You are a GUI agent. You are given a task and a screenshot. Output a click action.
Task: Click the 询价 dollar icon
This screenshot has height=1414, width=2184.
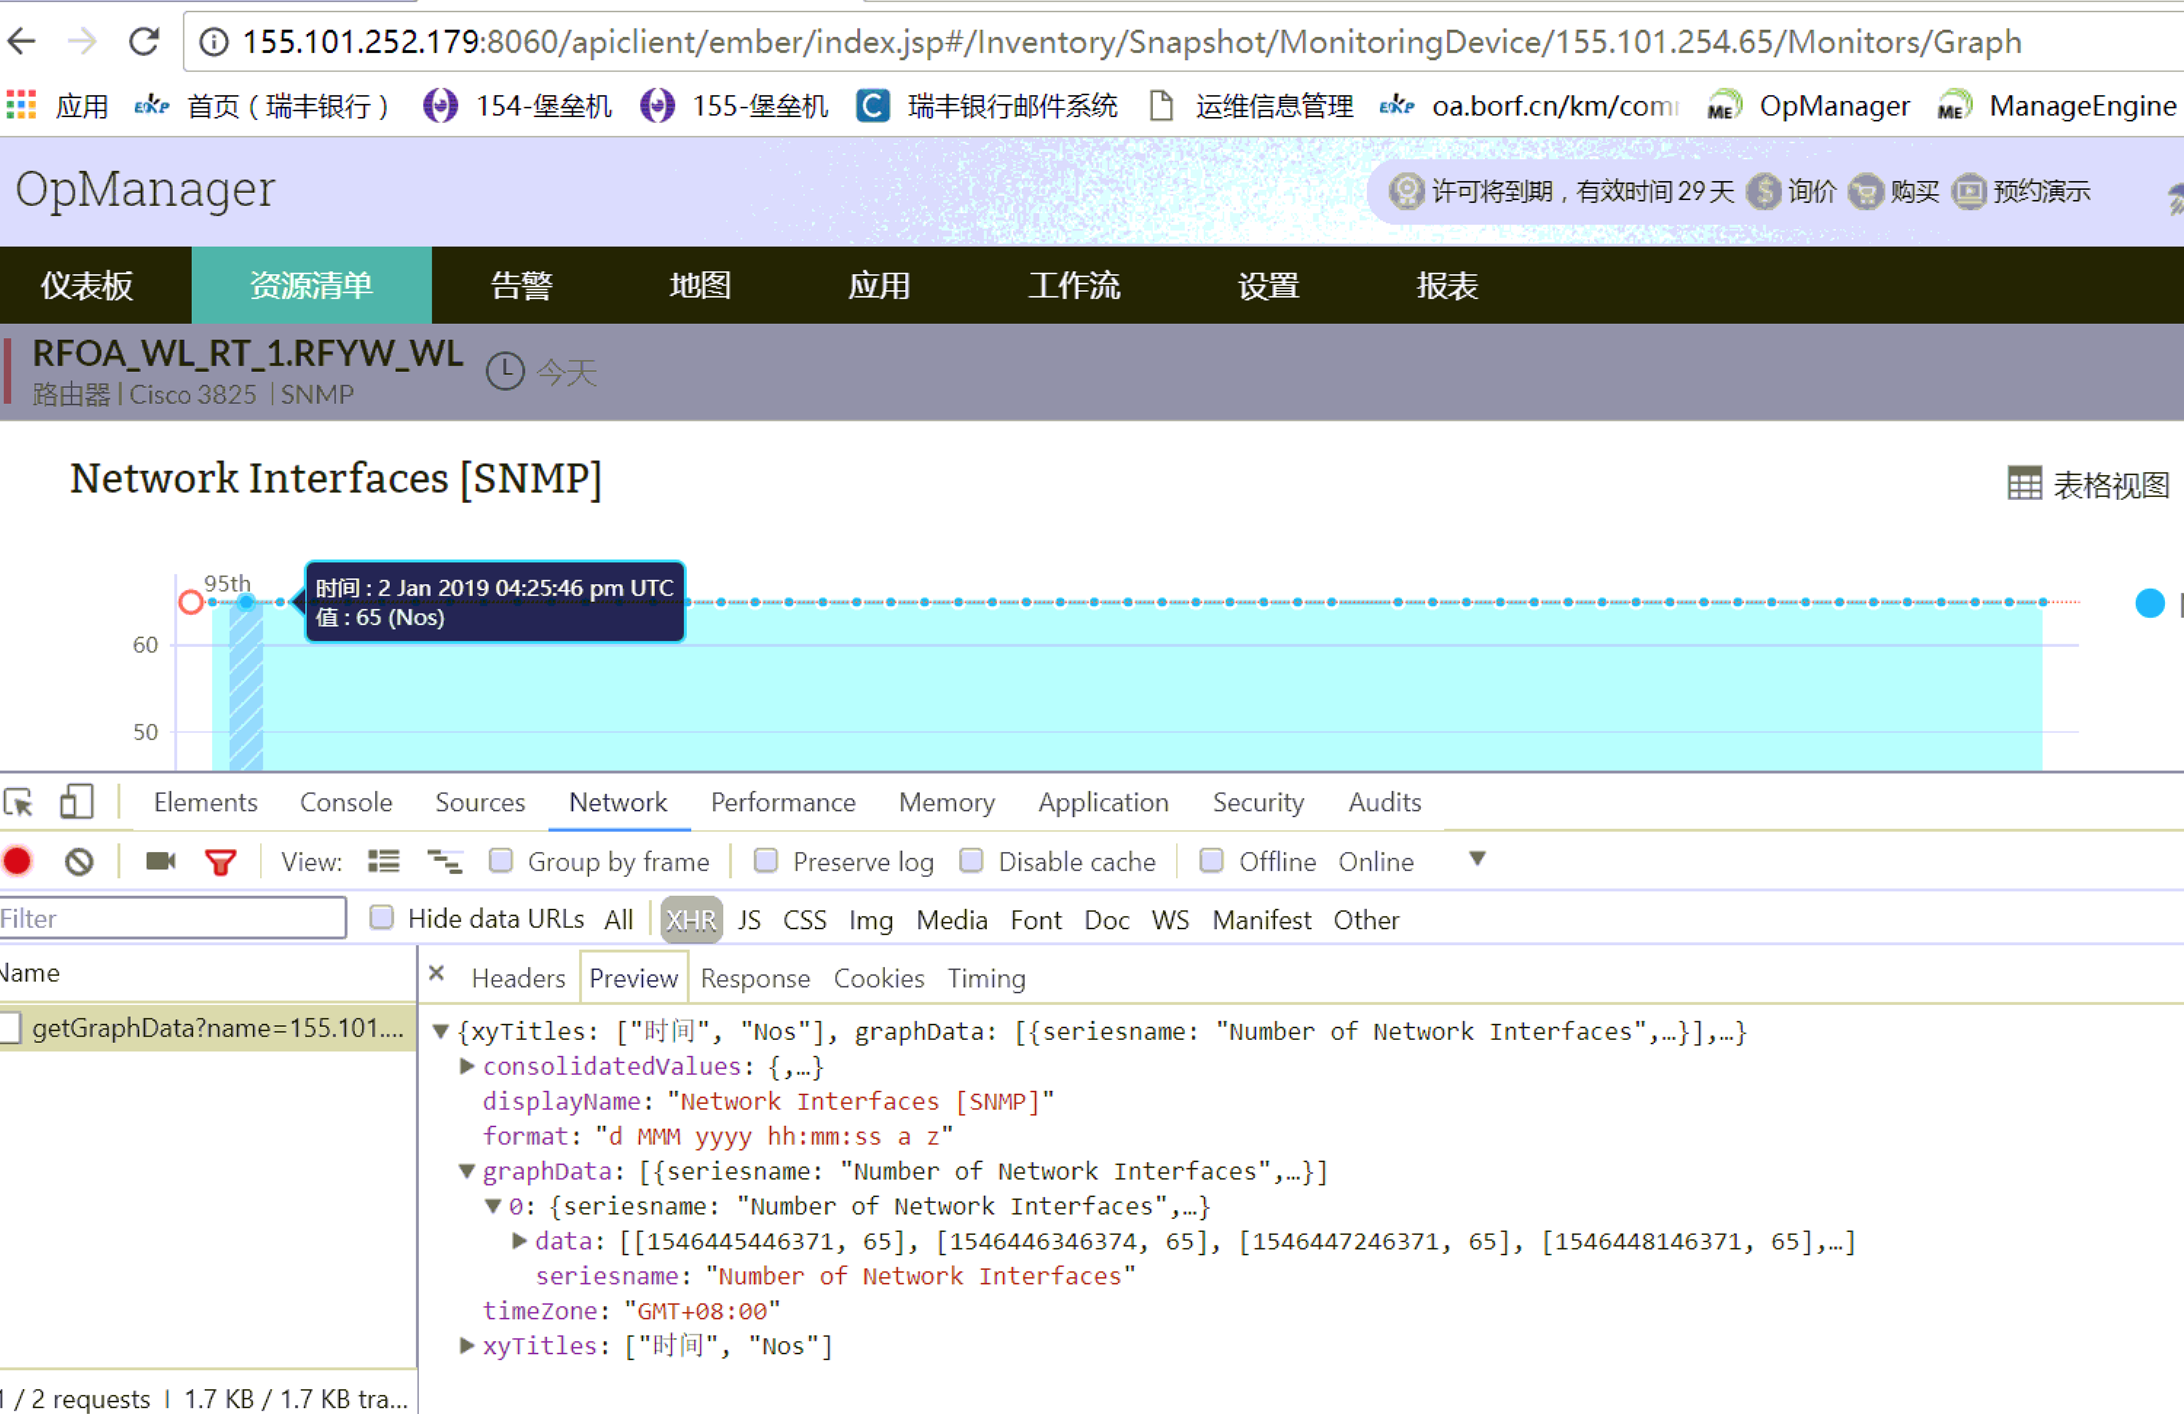pyautogui.click(x=1763, y=191)
